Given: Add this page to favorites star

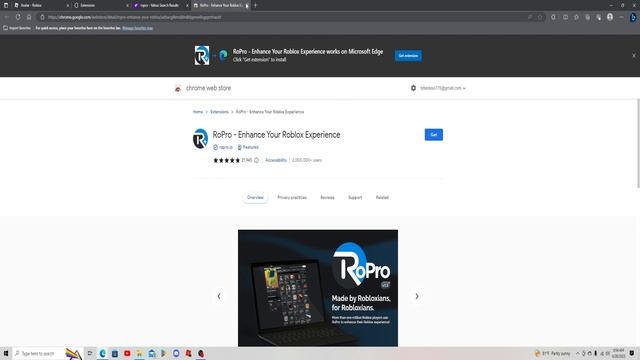Looking at the screenshot, I should [540, 17].
